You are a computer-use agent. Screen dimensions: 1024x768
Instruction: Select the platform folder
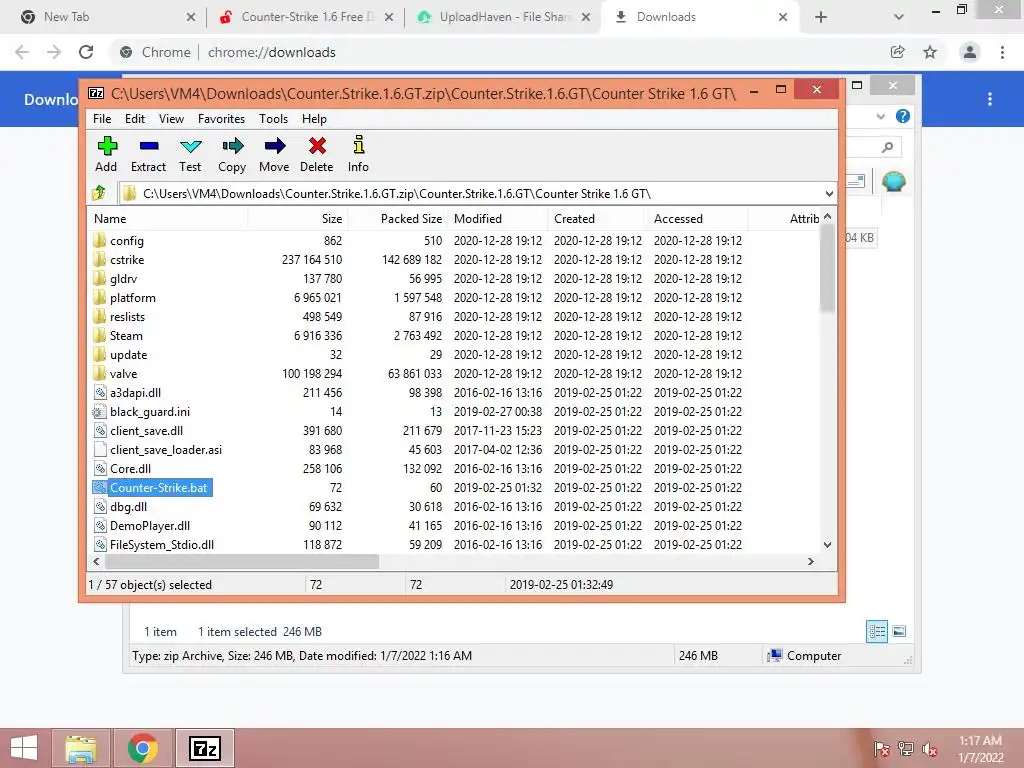tap(133, 298)
